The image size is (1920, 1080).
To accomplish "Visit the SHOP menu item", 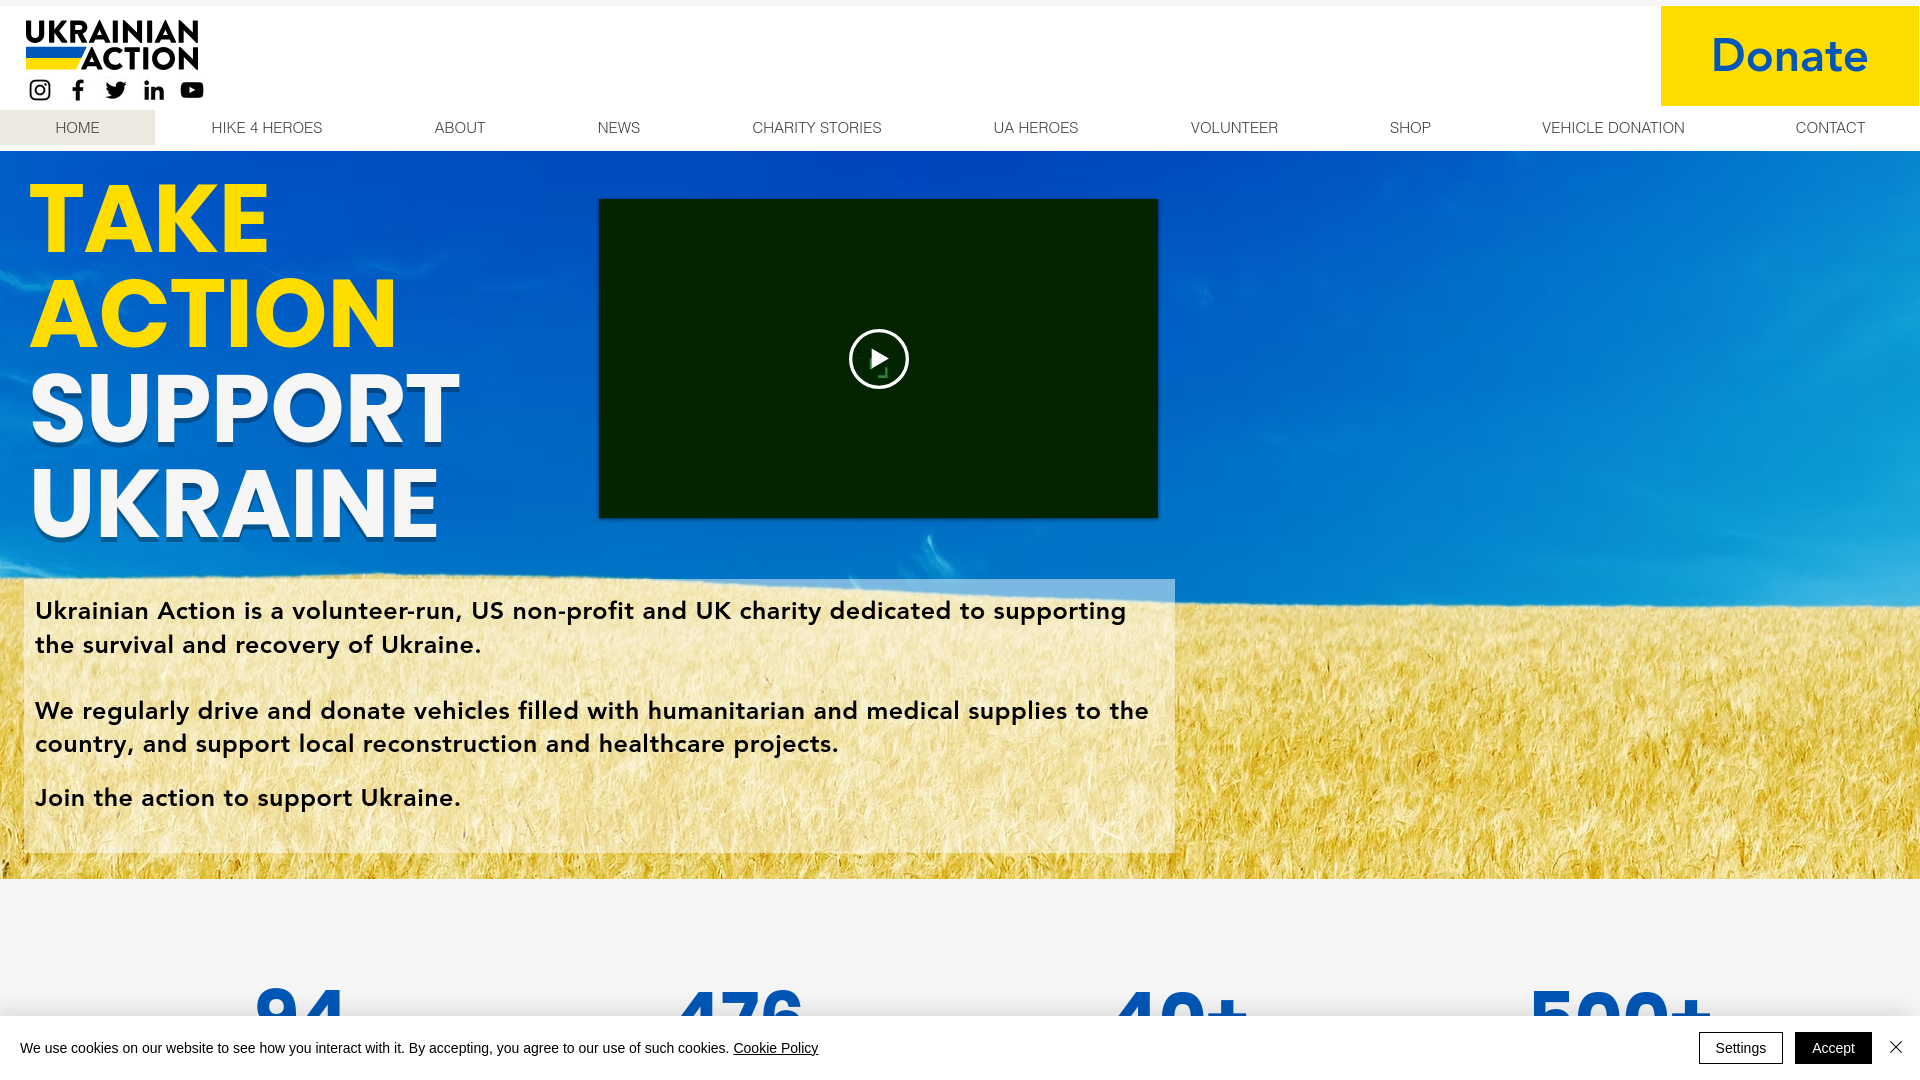I will click(x=1410, y=128).
